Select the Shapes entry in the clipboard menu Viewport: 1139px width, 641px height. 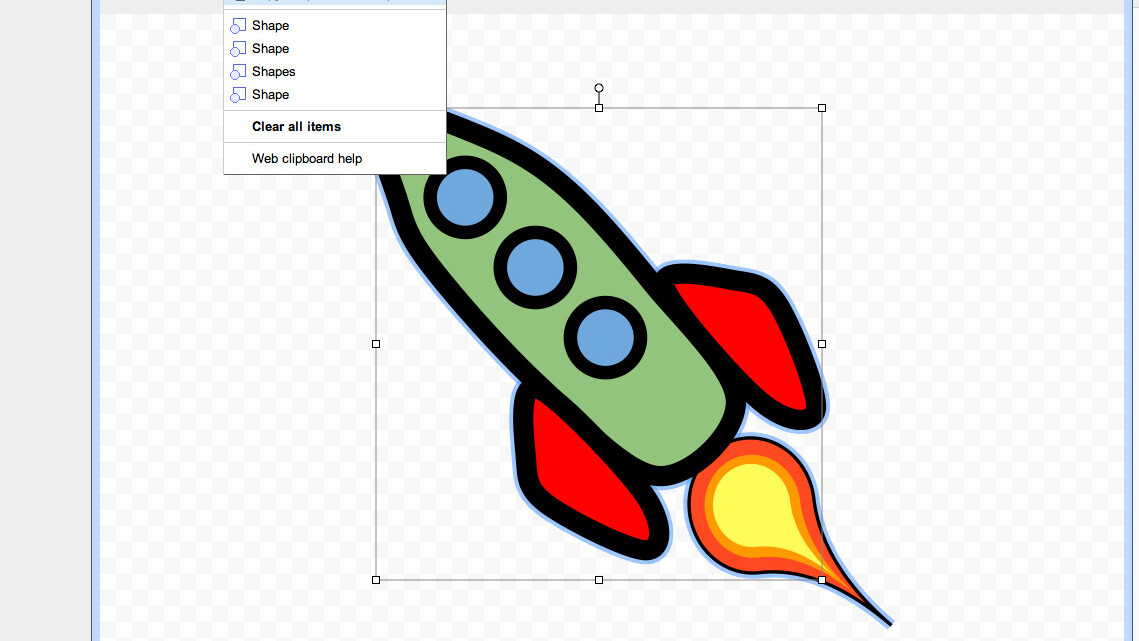pyautogui.click(x=273, y=71)
